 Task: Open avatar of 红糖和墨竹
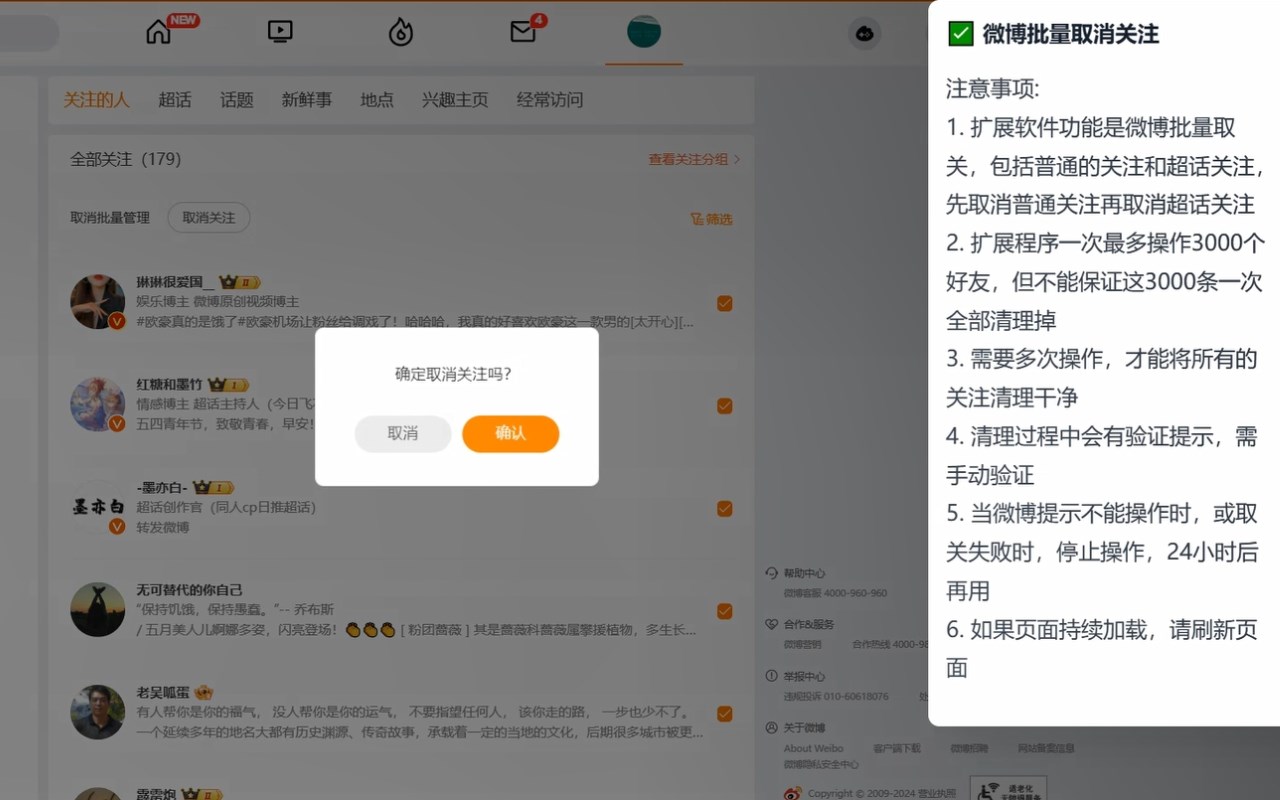coord(98,404)
